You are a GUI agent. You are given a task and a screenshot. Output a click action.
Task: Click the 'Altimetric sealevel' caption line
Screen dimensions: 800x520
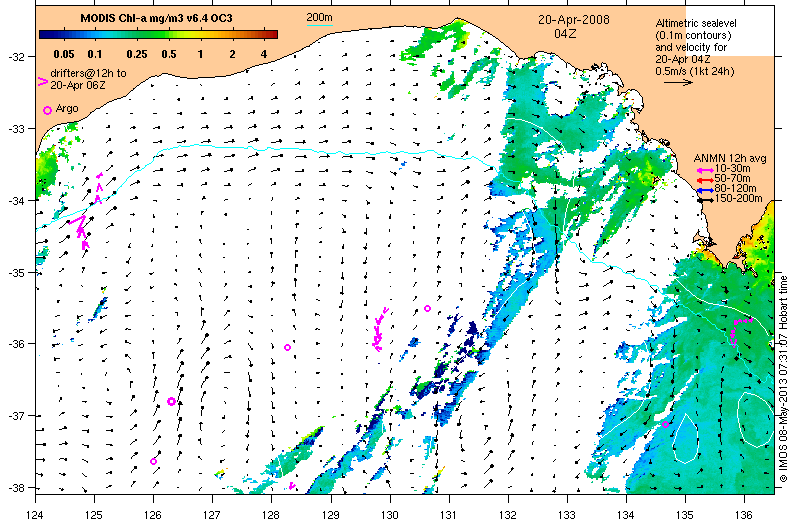[x=696, y=23]
